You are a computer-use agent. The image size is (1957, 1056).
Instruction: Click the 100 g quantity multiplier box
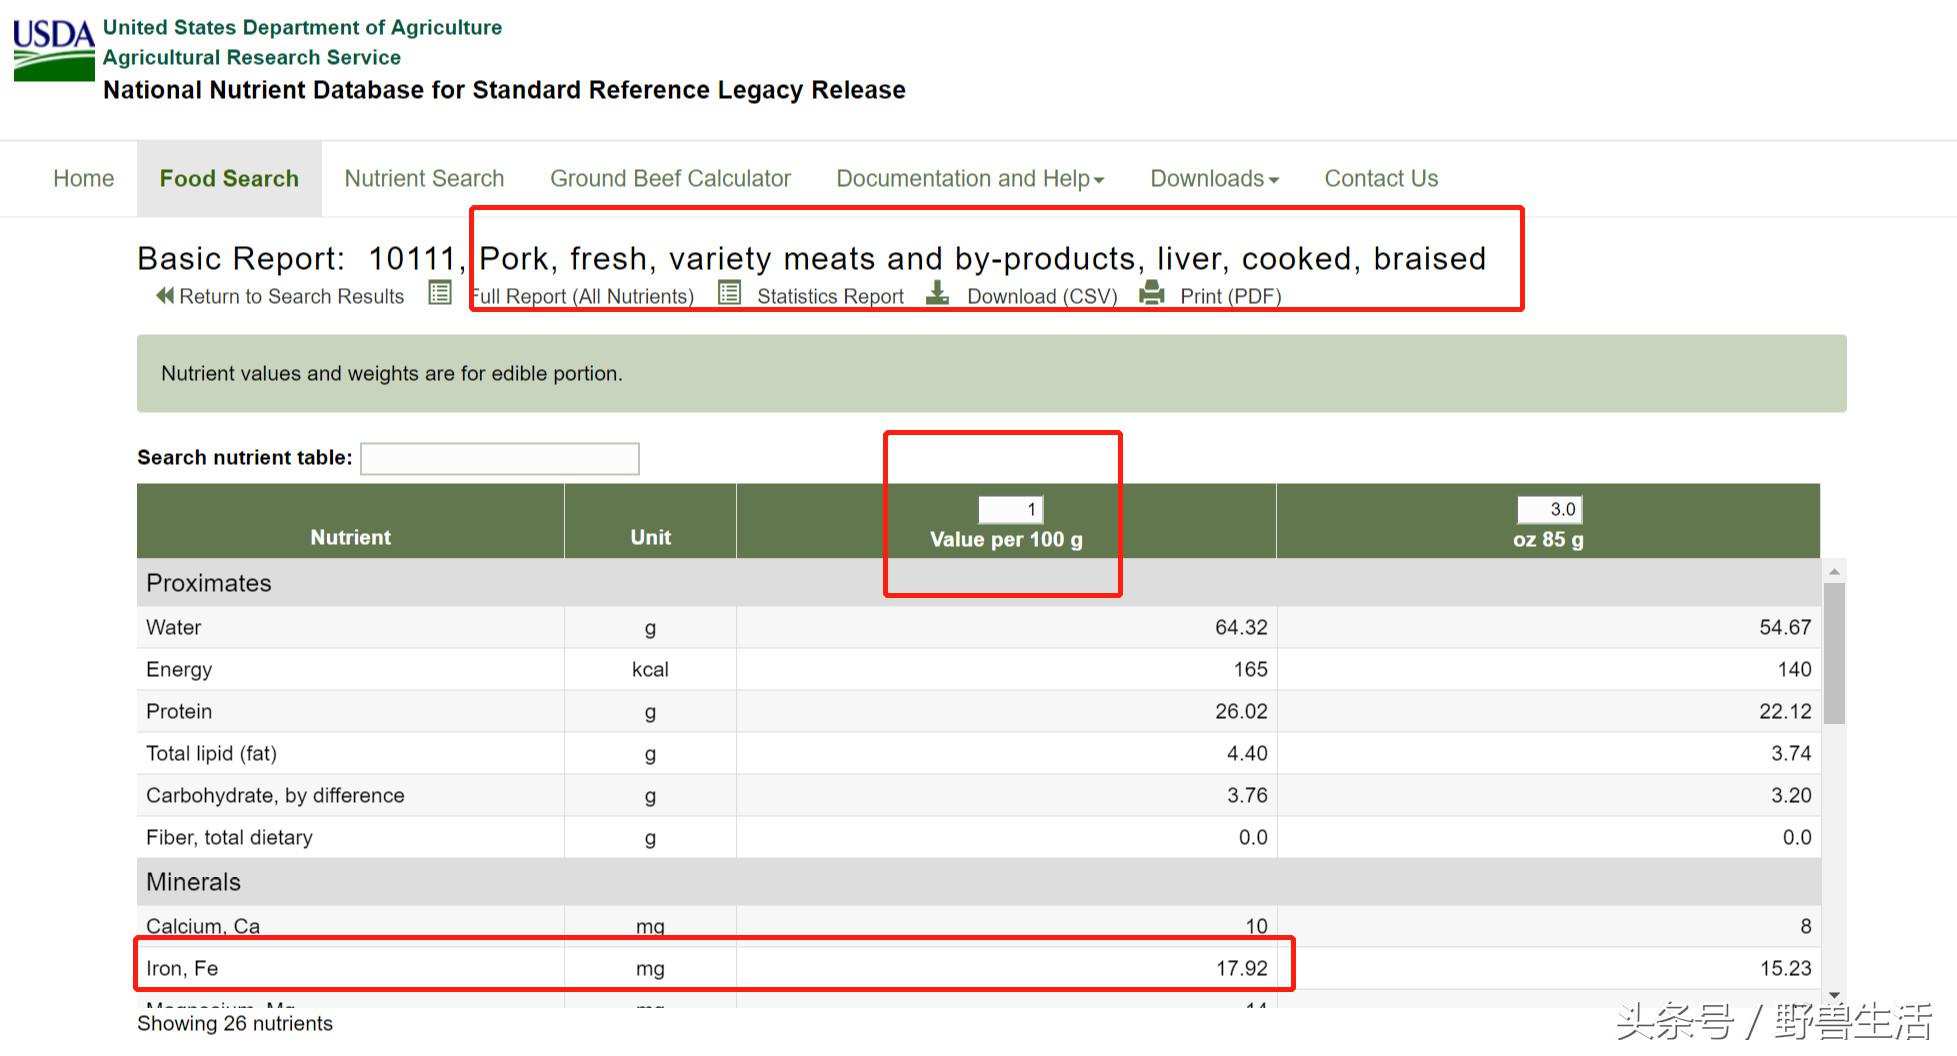[x=1010, y=510]
